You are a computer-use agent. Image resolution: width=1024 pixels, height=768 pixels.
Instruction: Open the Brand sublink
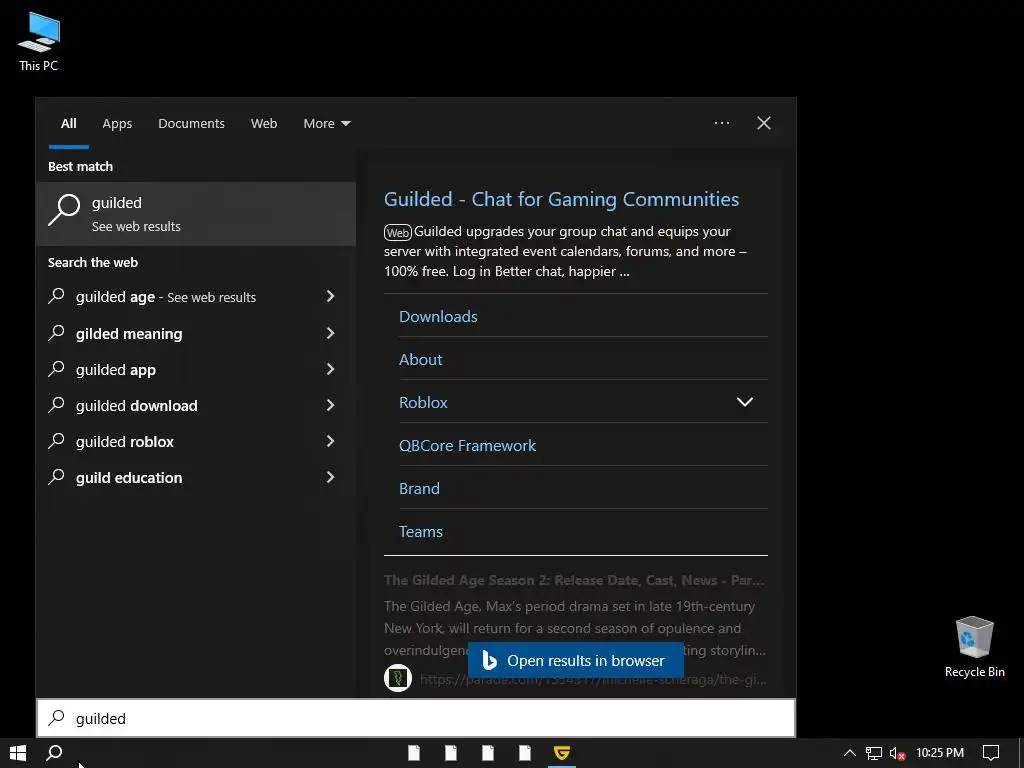(x=419, y=488)
